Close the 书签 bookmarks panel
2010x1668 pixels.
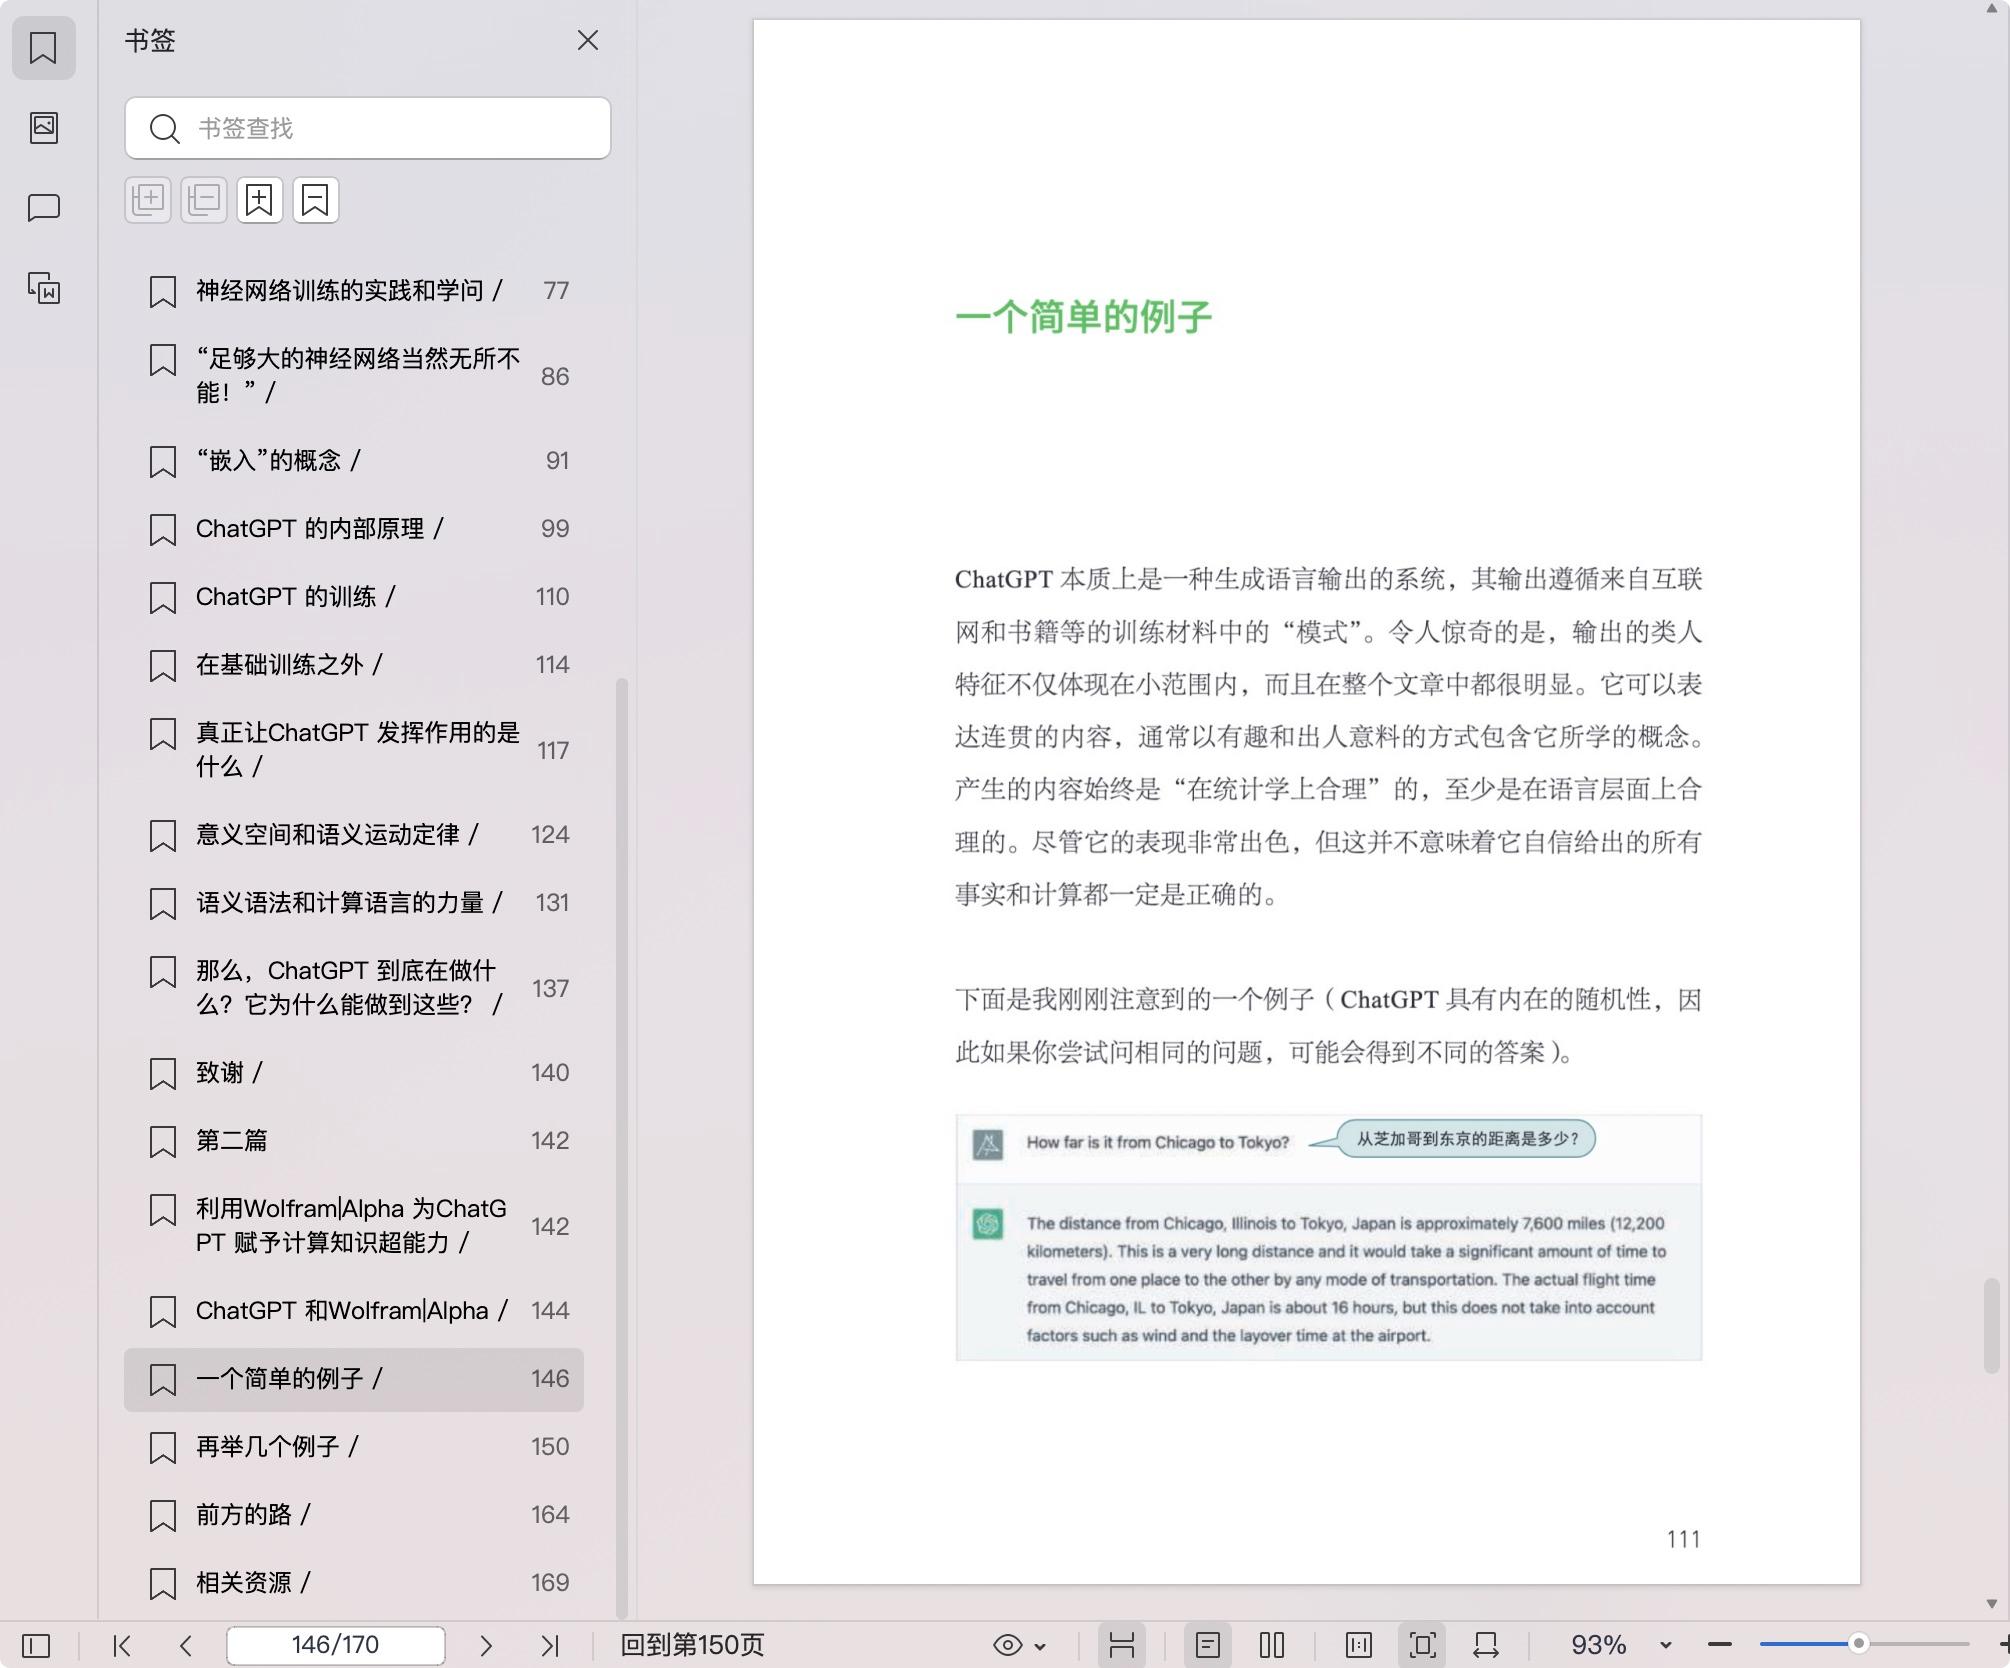pyautogui.click(x=588, y=40)
